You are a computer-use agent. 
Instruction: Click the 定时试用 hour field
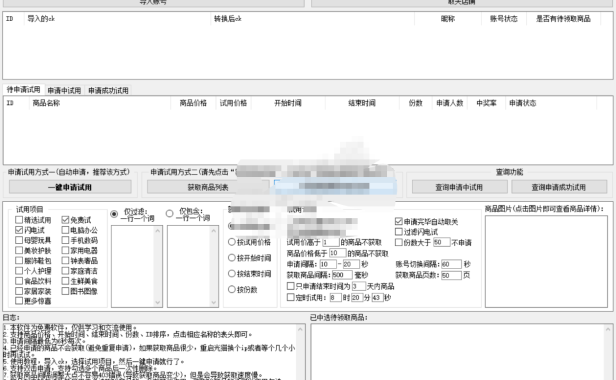tap(336, 297)
